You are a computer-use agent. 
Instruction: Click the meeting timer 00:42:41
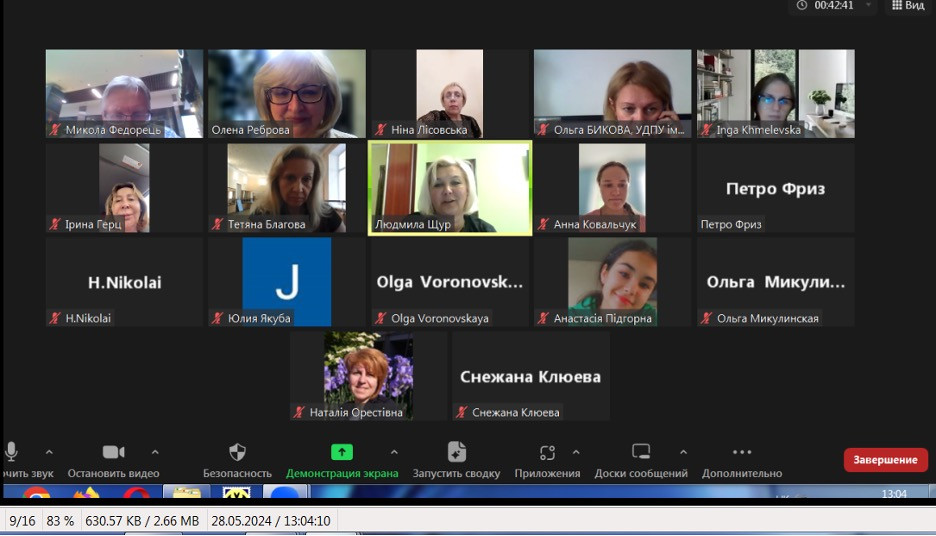(x=834, y=5)
